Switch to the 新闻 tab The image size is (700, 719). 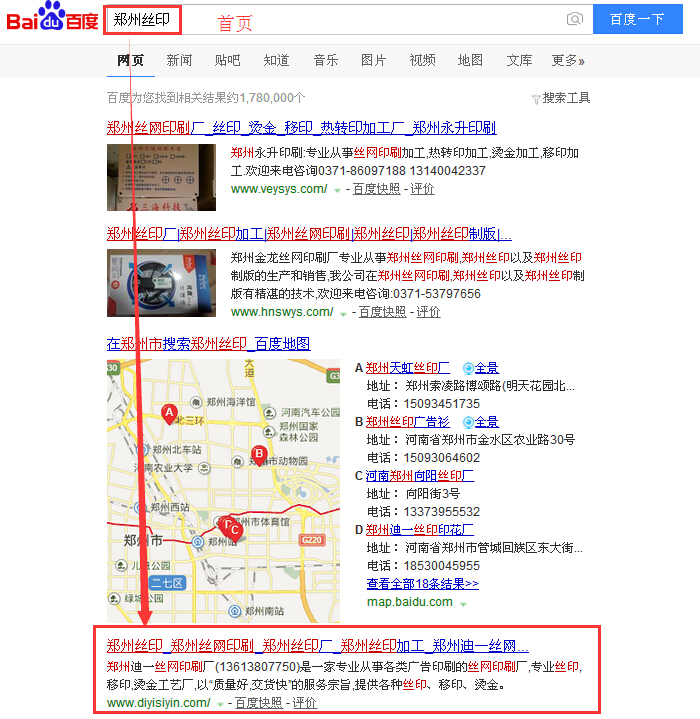pos(179,61)
